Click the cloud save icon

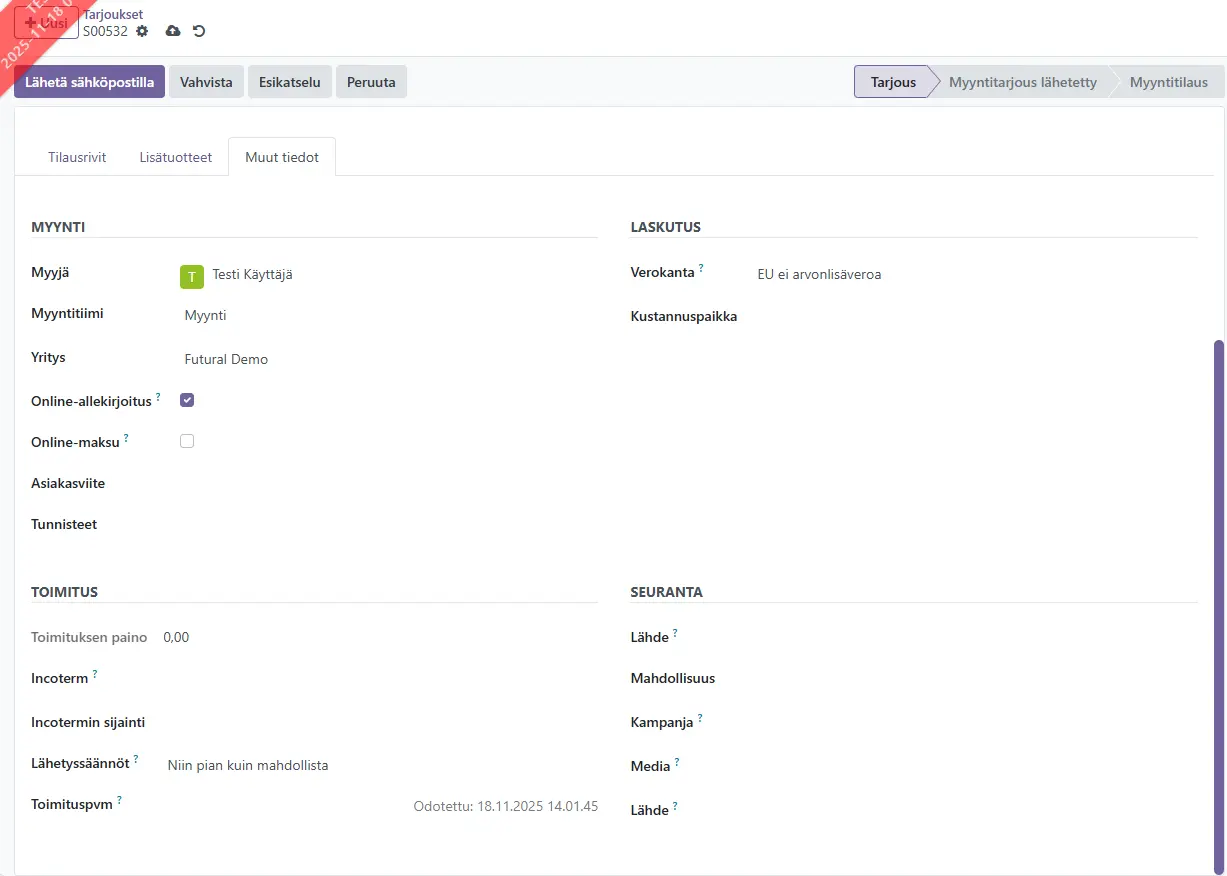[x=173, y=31]
